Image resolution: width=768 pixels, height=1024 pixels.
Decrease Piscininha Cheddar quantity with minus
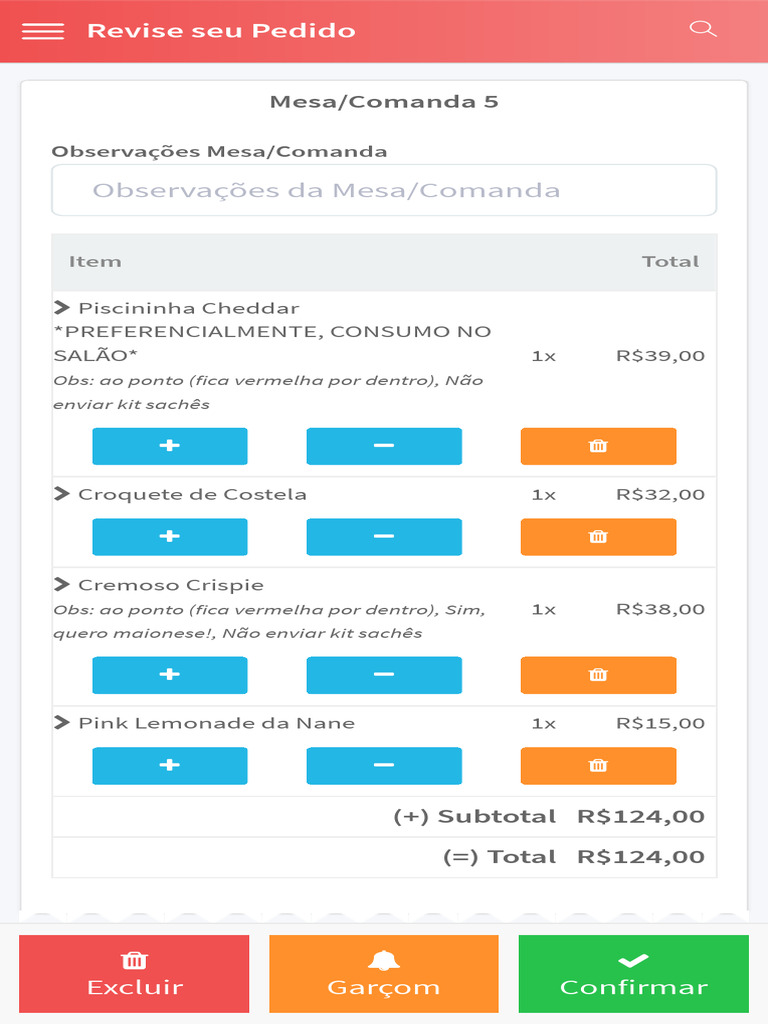click(384, 446)
